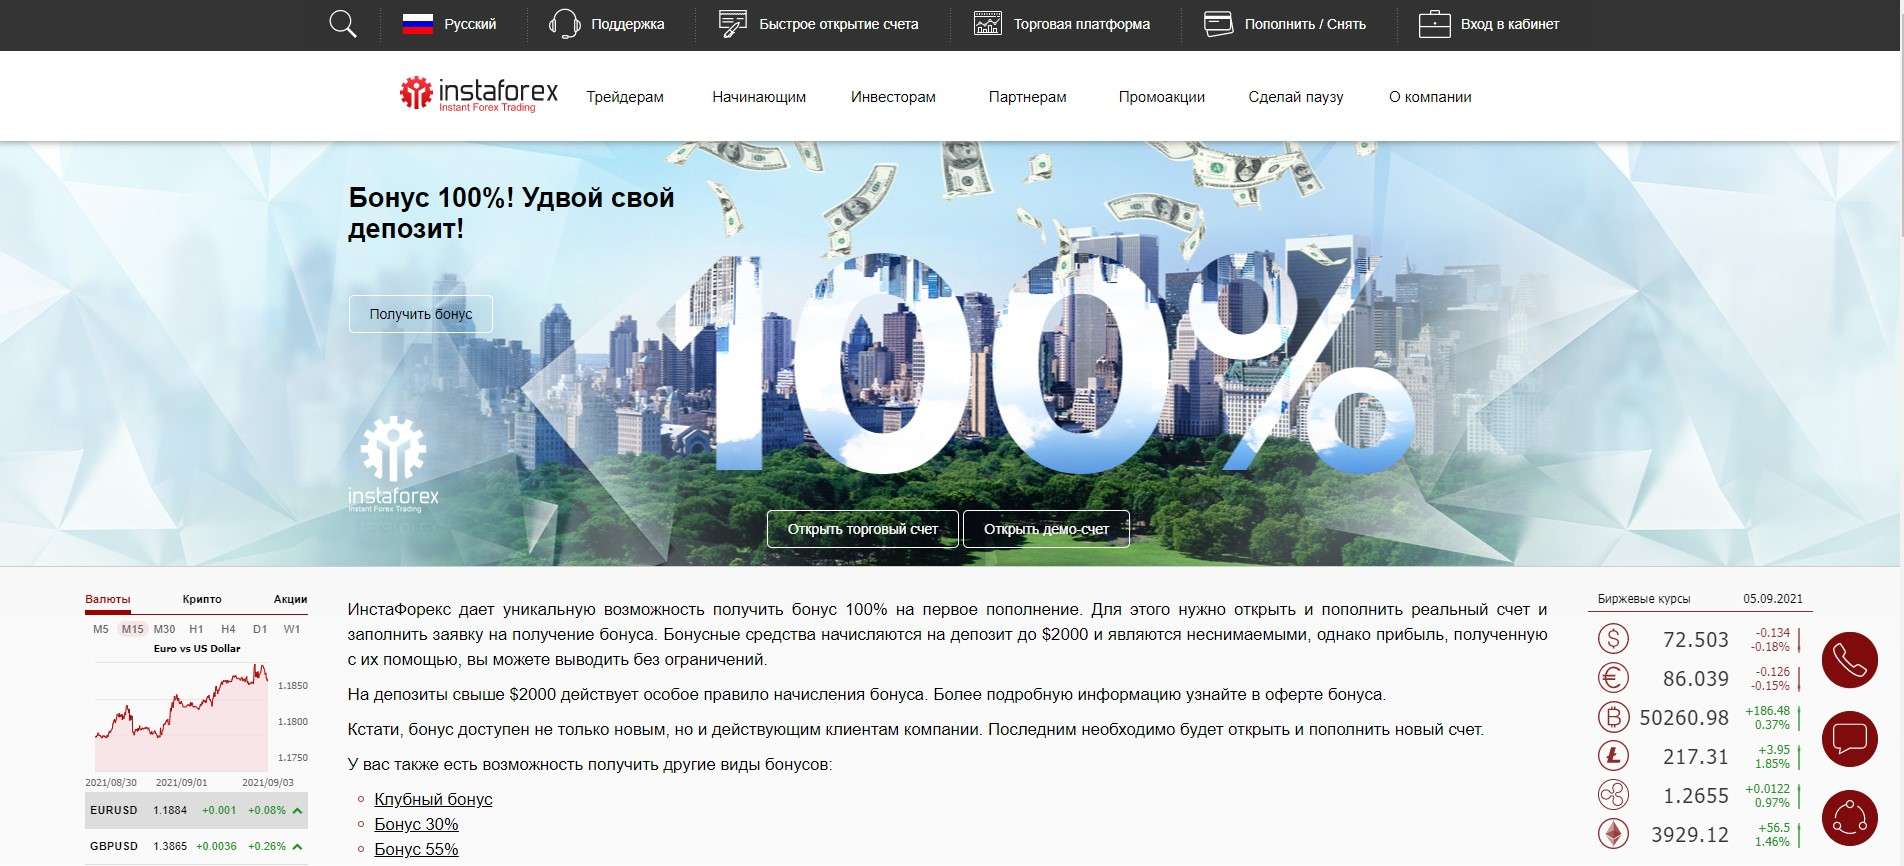
Task: Click the EURUSD quote row
Action: click(196, 810)
